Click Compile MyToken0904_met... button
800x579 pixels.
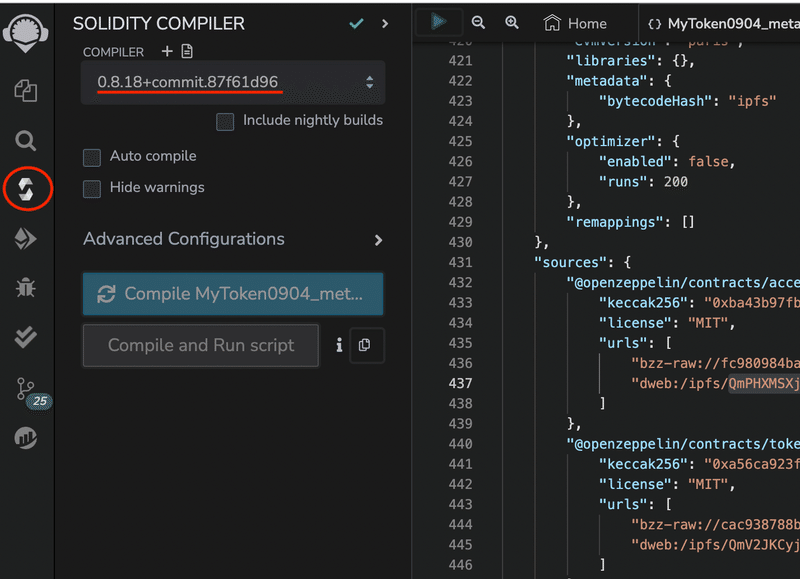[233, 294]
